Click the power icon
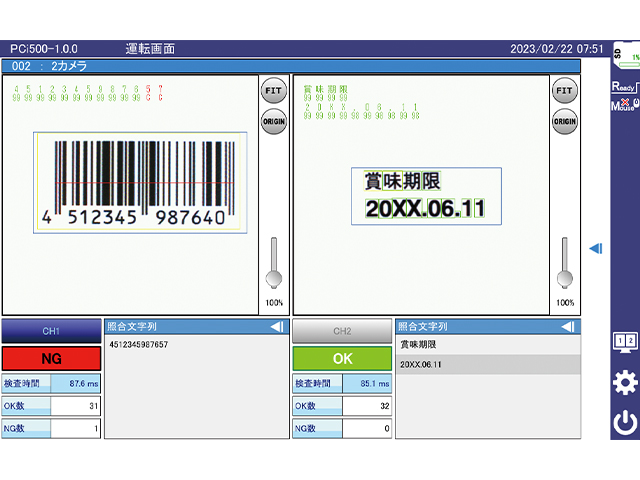The image size is (640, 480). (625, 423)
